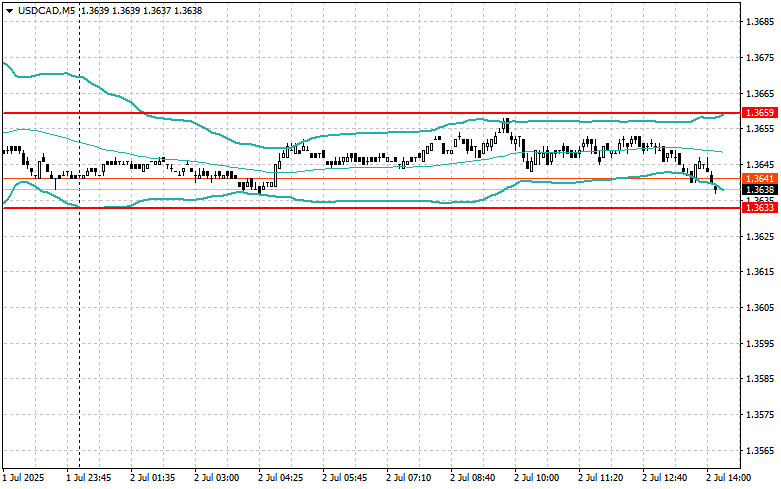Click the 1.3565 price scale value
Screen dimensions: 781x489
(760, 450)
